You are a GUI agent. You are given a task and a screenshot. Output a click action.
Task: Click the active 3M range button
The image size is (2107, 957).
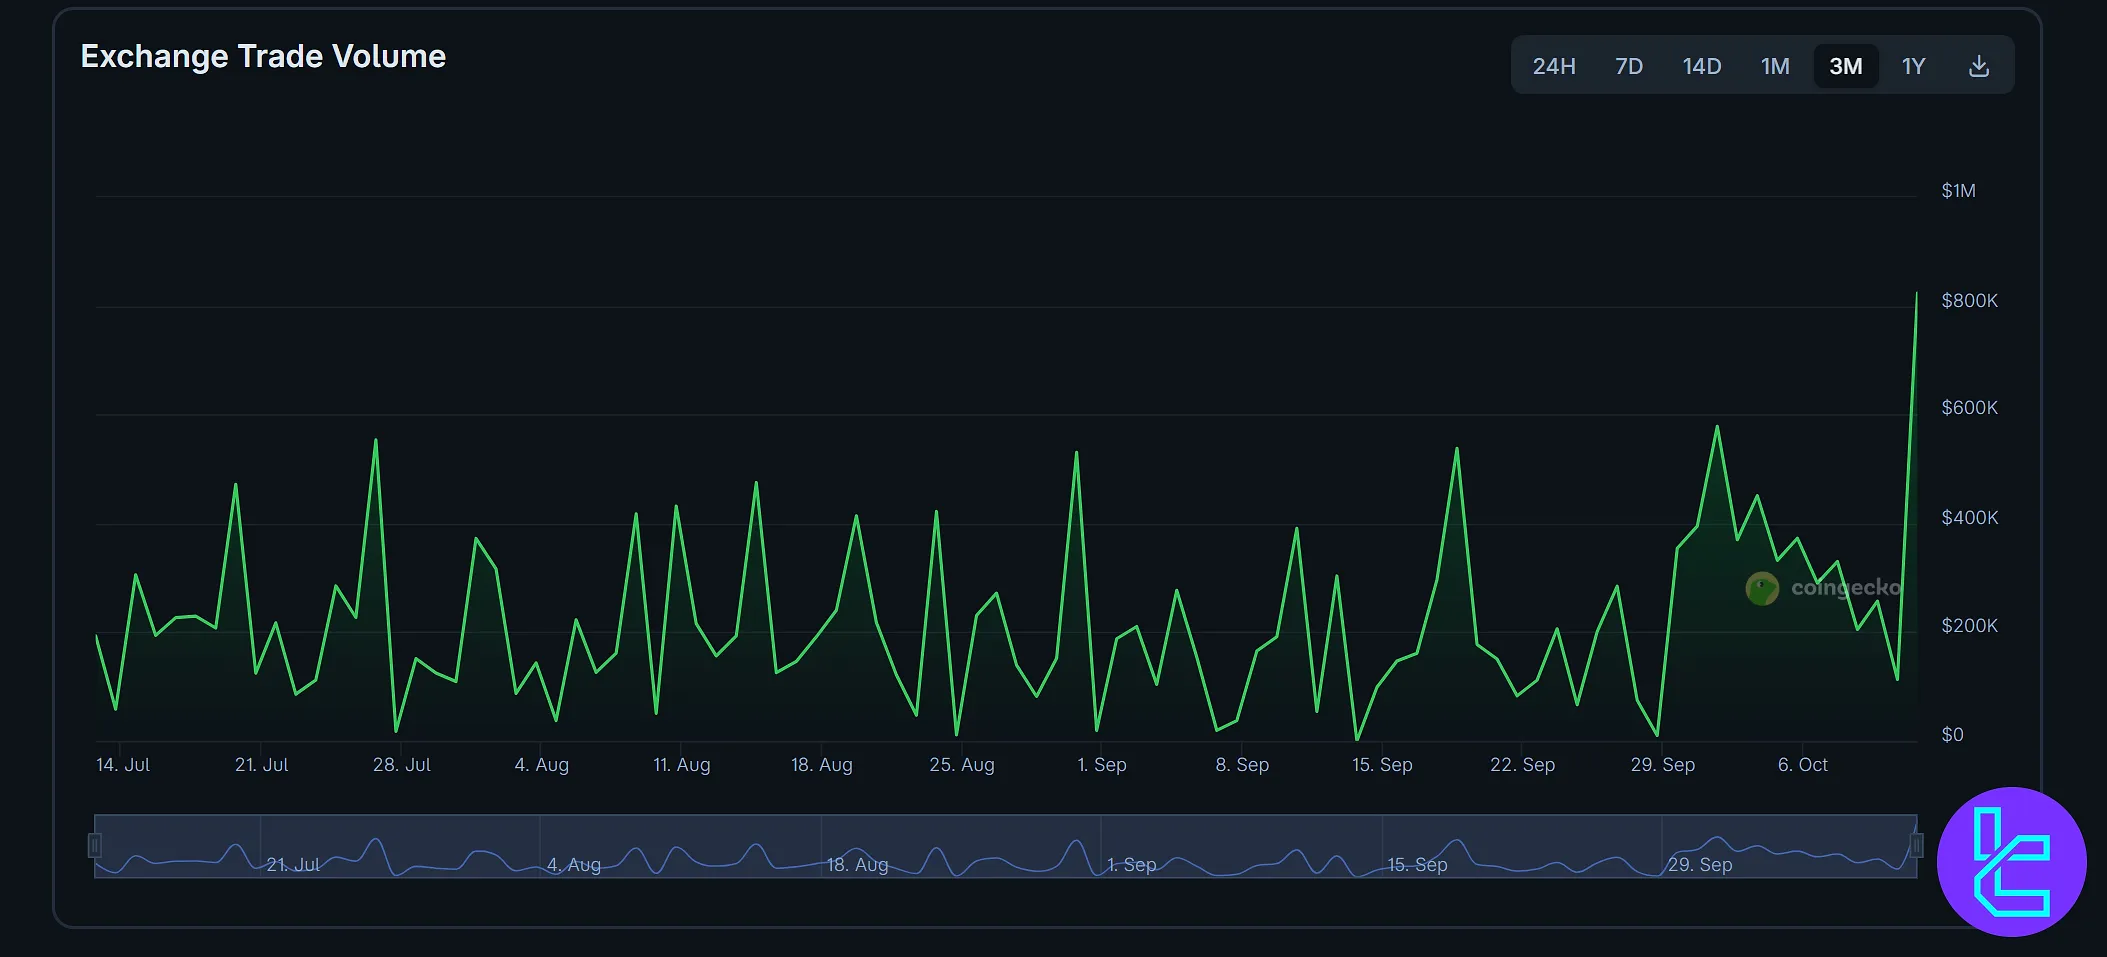[1846, 65]
